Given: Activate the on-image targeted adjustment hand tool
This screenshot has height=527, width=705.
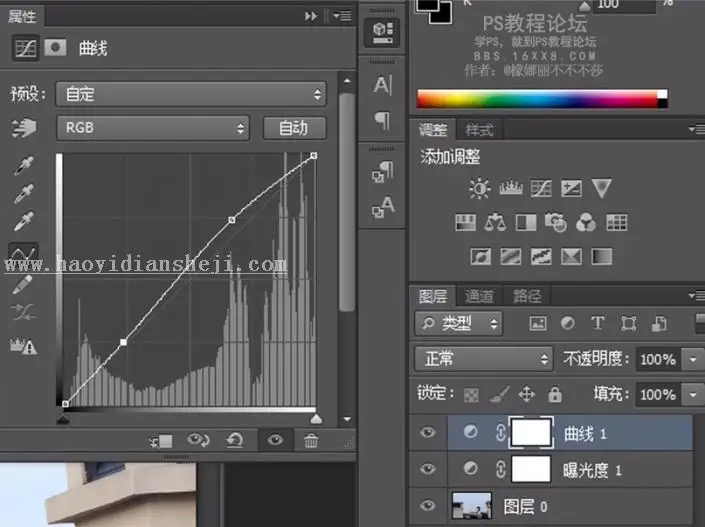Looking at the screenshot, I should 24,128.
